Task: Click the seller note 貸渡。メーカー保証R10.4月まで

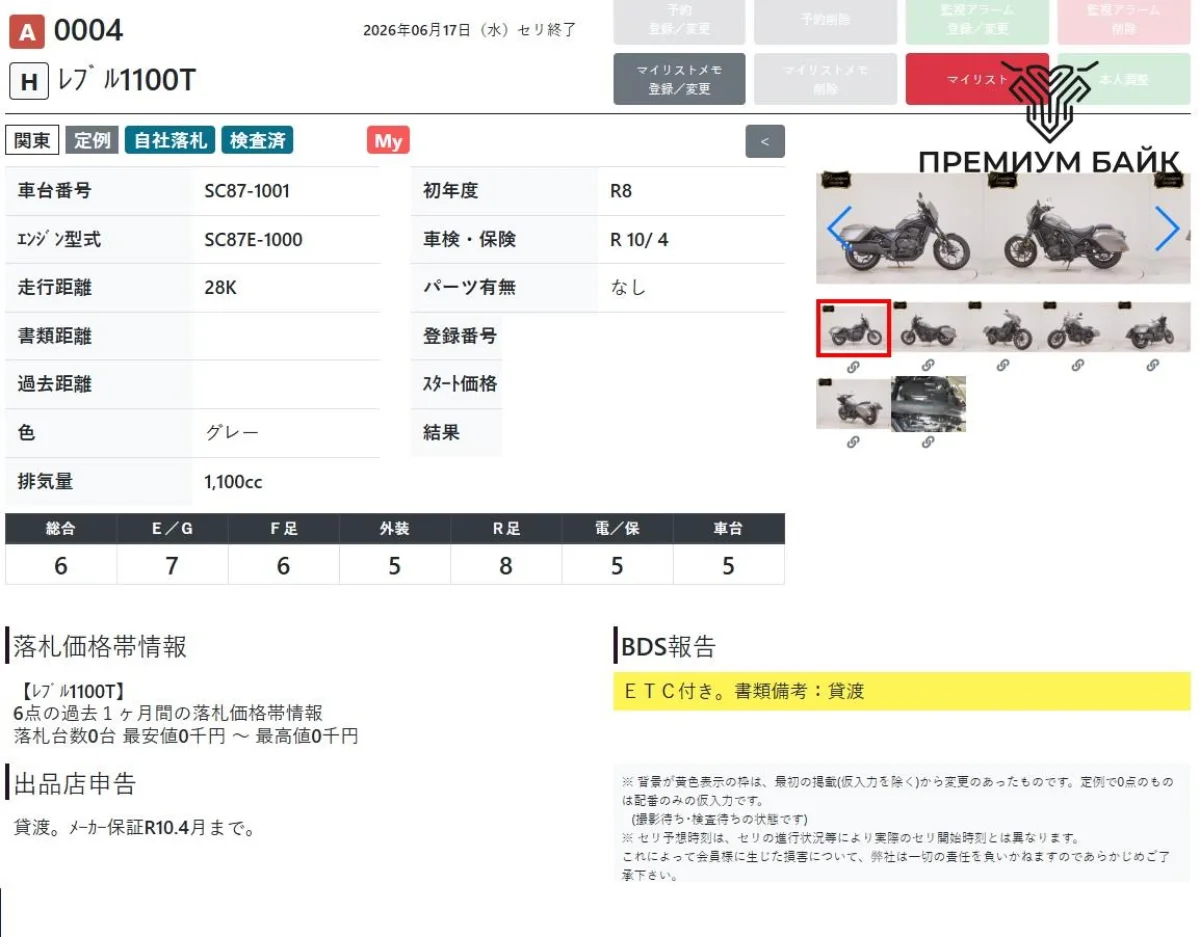Action: [x=134, y=828]
